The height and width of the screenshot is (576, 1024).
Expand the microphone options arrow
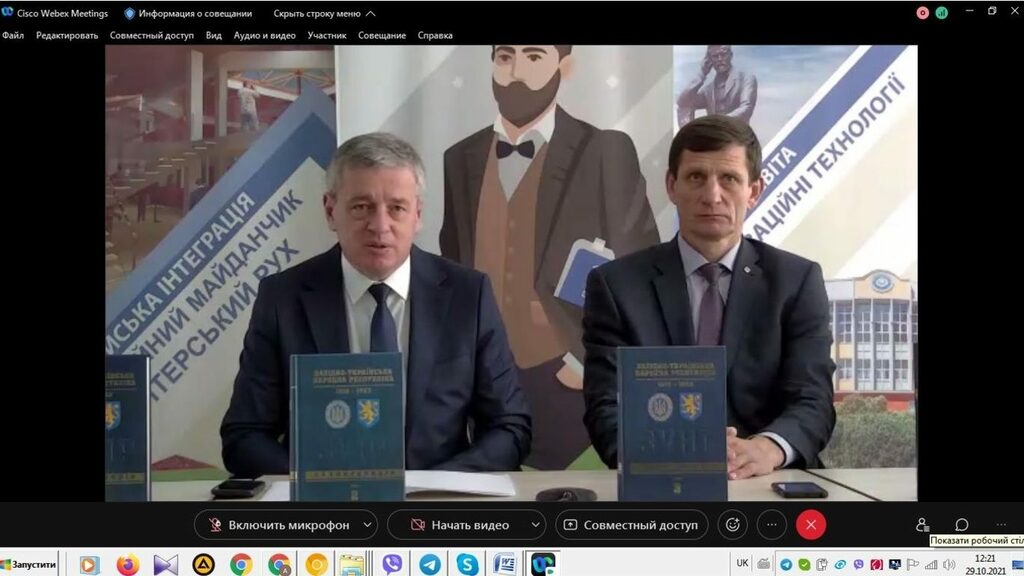(367, 525)
